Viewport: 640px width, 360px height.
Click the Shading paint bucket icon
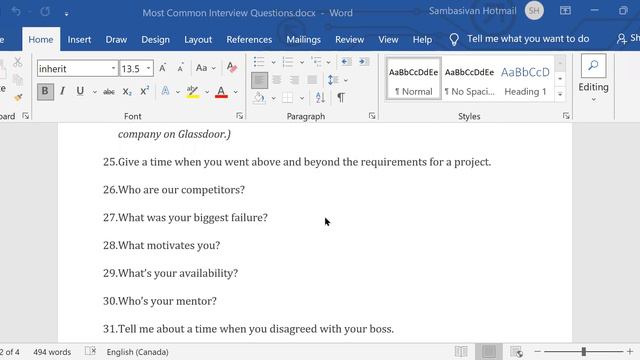pyautogui.click(x=259, y=98)
